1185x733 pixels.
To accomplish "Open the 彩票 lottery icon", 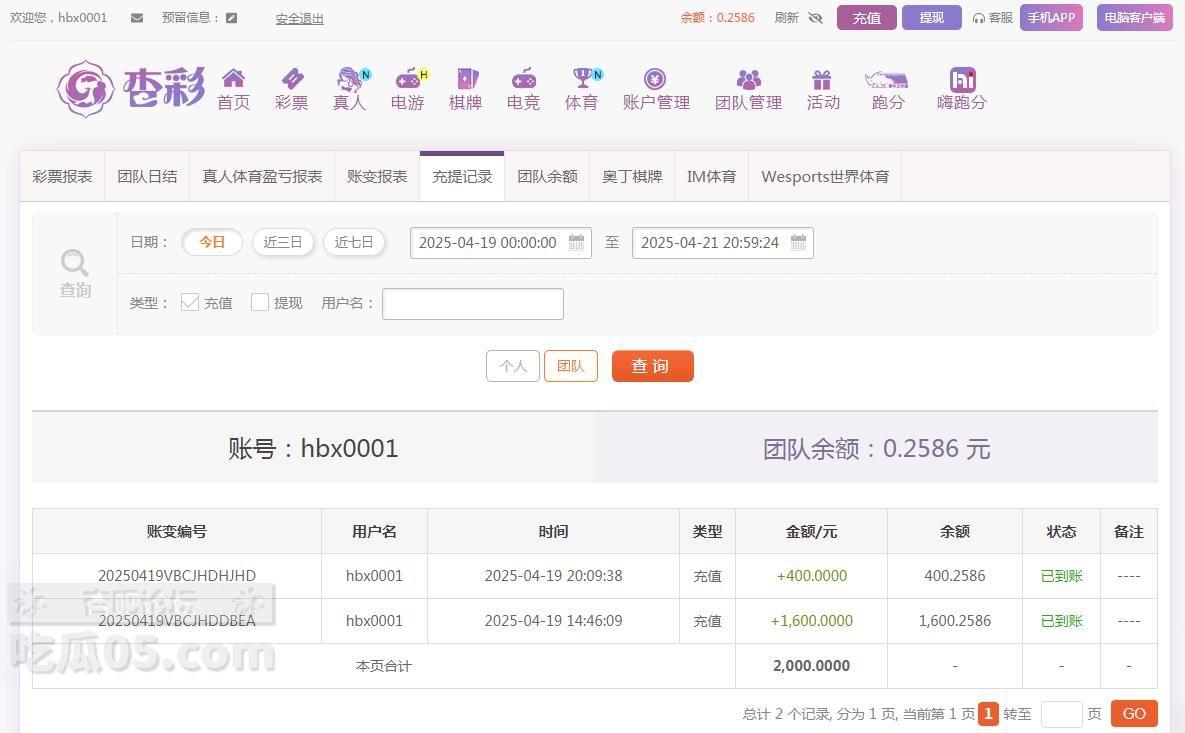I will point(291,79).
